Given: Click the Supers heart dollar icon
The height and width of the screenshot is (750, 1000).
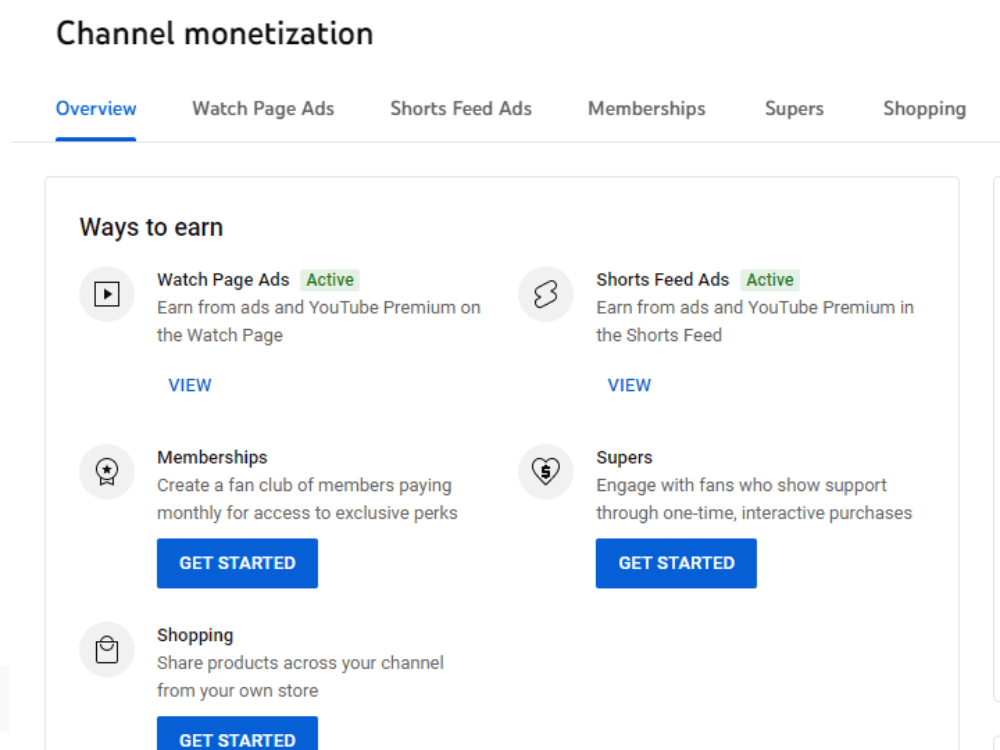Looking at the screenshot, I should coord(546,472).
